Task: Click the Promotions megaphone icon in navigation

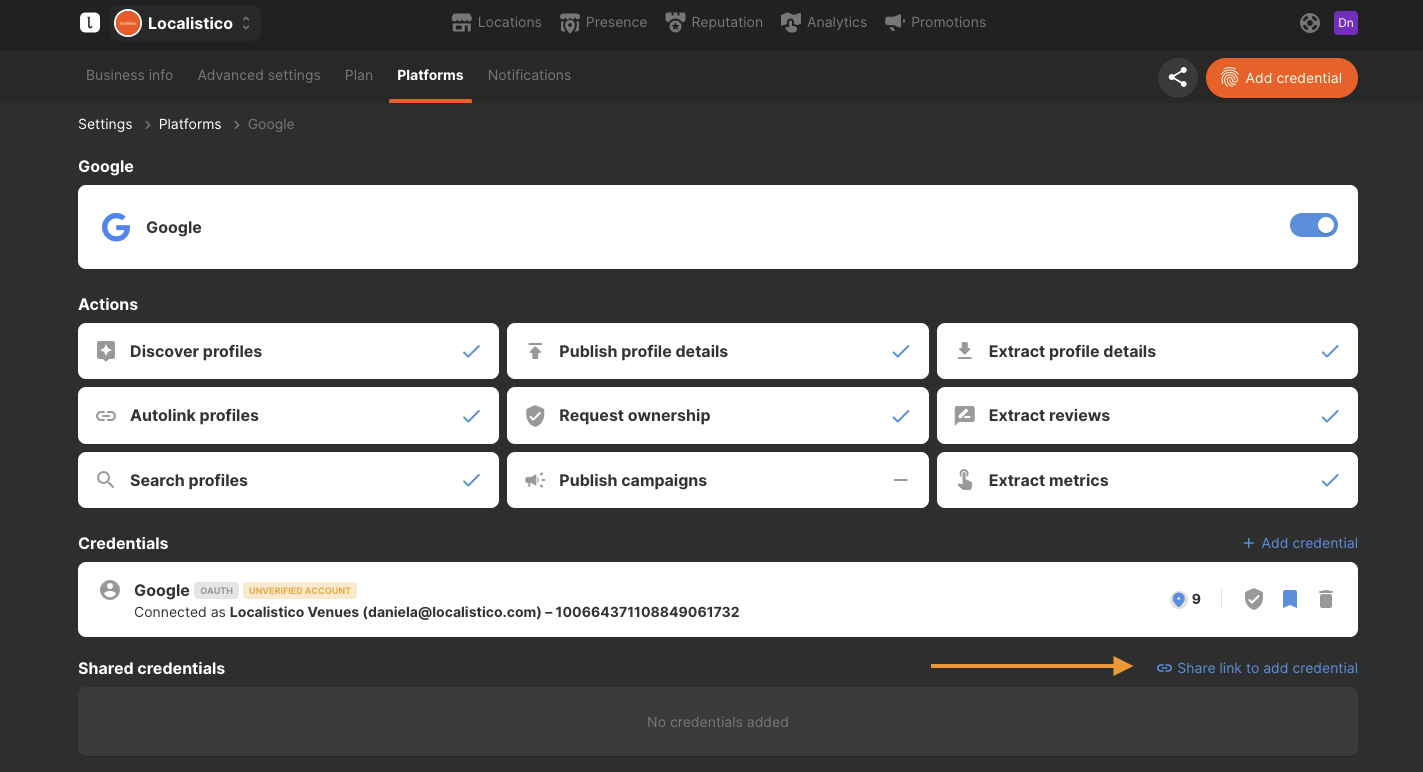Action: point(895,22)
